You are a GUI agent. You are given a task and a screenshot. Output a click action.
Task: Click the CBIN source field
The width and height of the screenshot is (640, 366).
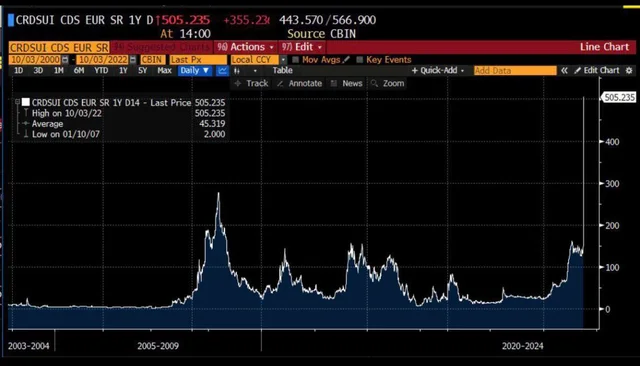[x=152, y=60]
